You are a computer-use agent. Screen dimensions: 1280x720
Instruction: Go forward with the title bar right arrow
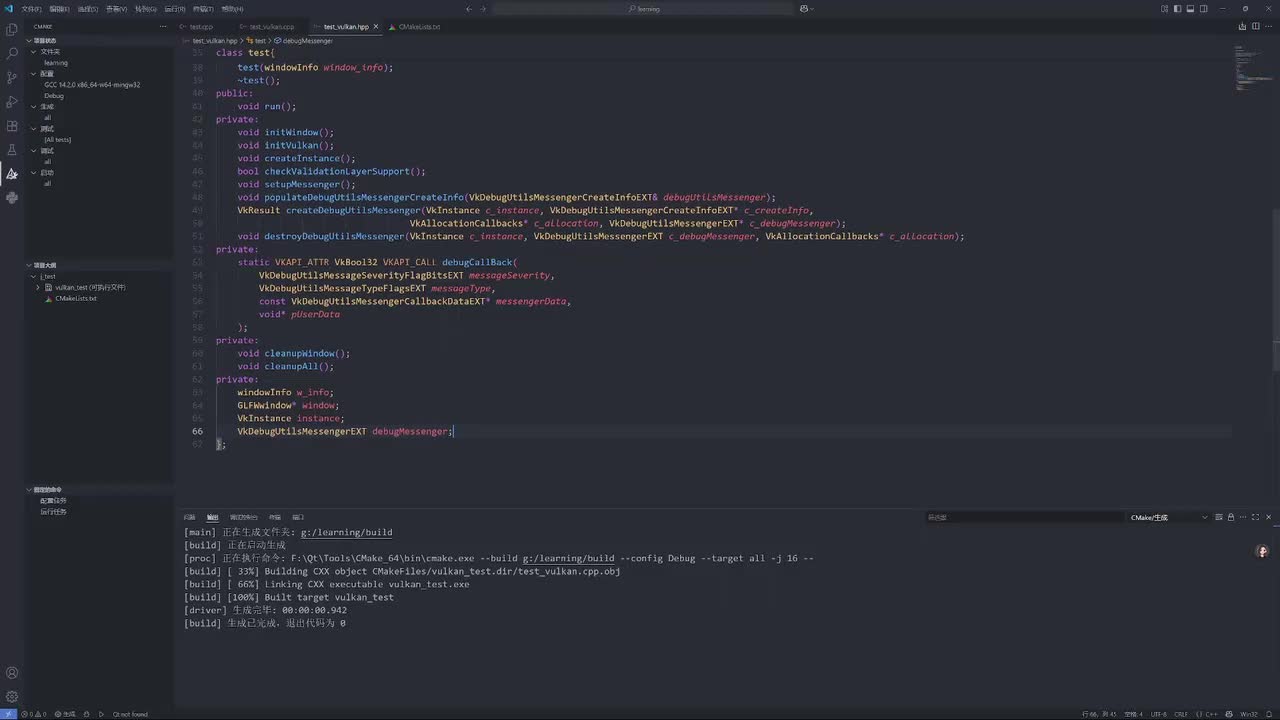[x=482, y=9]
